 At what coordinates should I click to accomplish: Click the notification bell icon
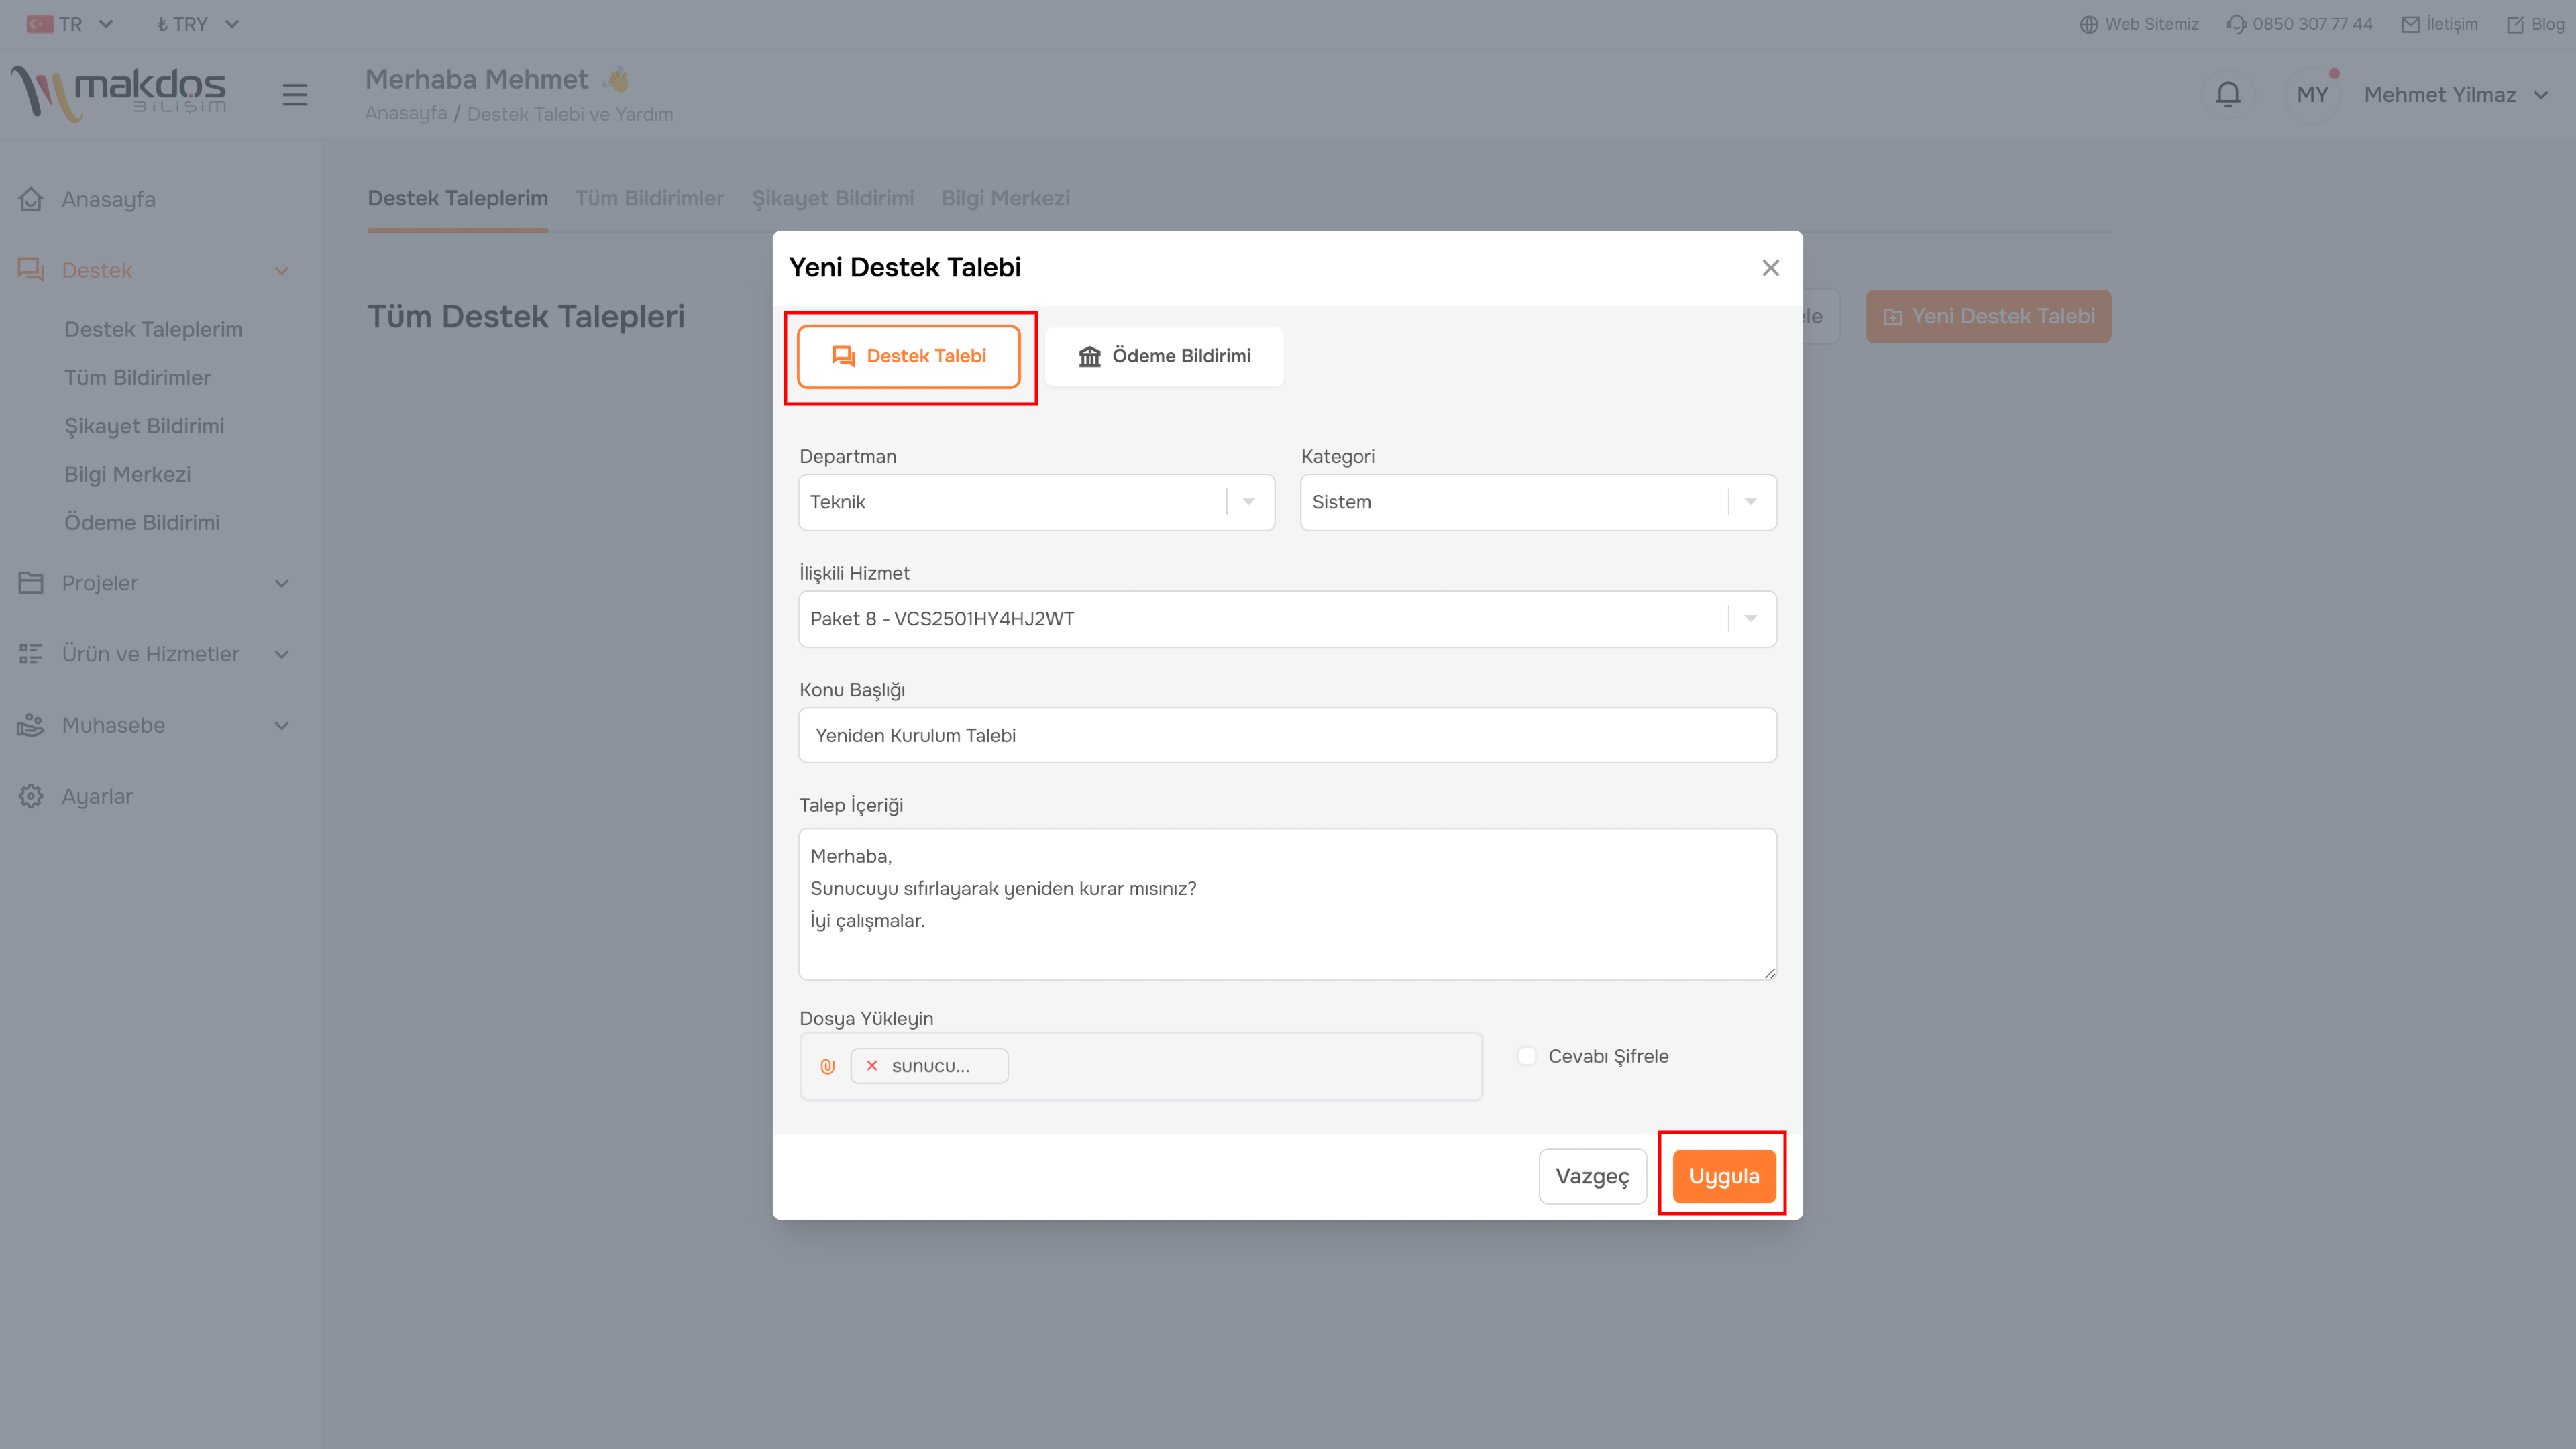[2227, 94]
